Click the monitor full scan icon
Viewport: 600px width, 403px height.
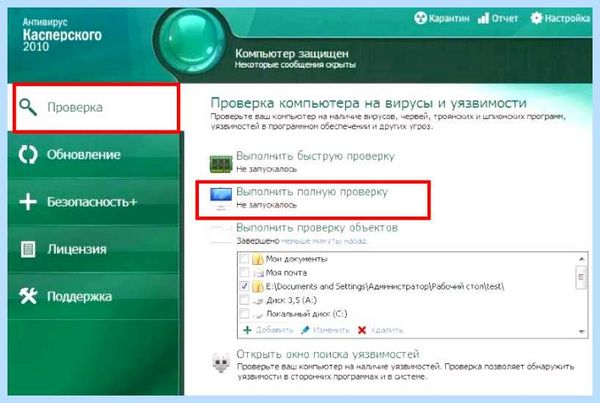pos(221,198)
